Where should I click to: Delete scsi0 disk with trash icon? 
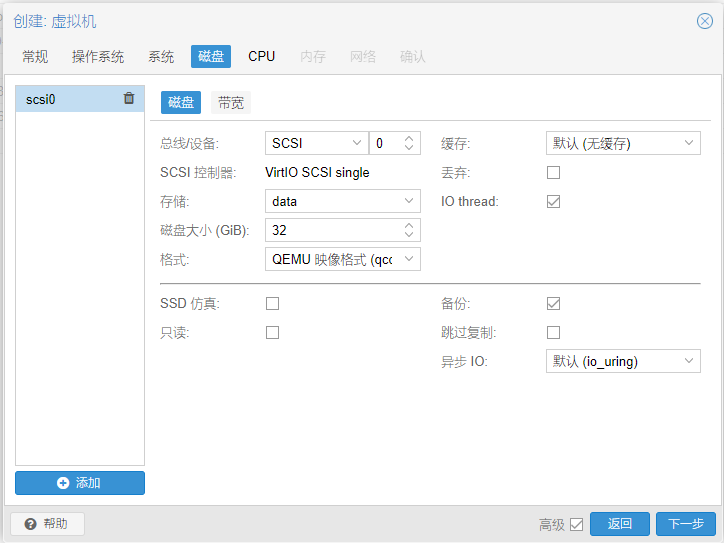tap(129, 98)
